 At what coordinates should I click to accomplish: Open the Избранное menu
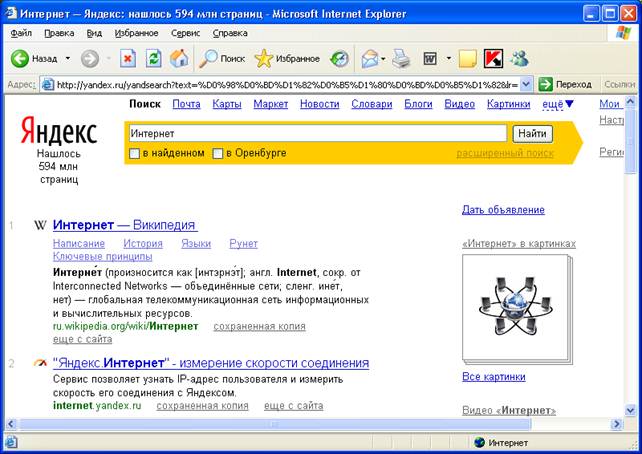coord(136,33)
